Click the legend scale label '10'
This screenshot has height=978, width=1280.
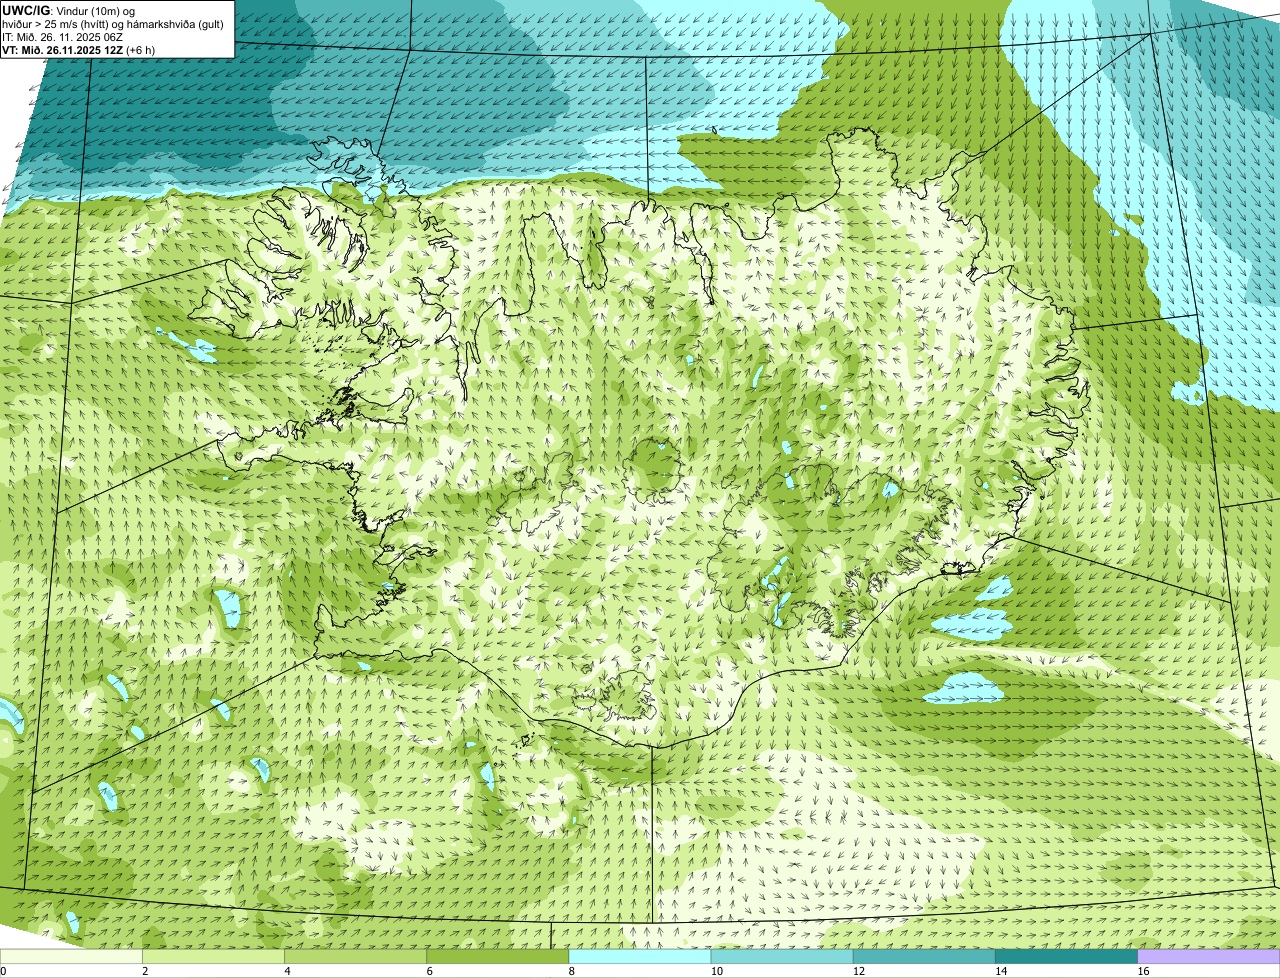pyautogui.click(x=716, y=971)
